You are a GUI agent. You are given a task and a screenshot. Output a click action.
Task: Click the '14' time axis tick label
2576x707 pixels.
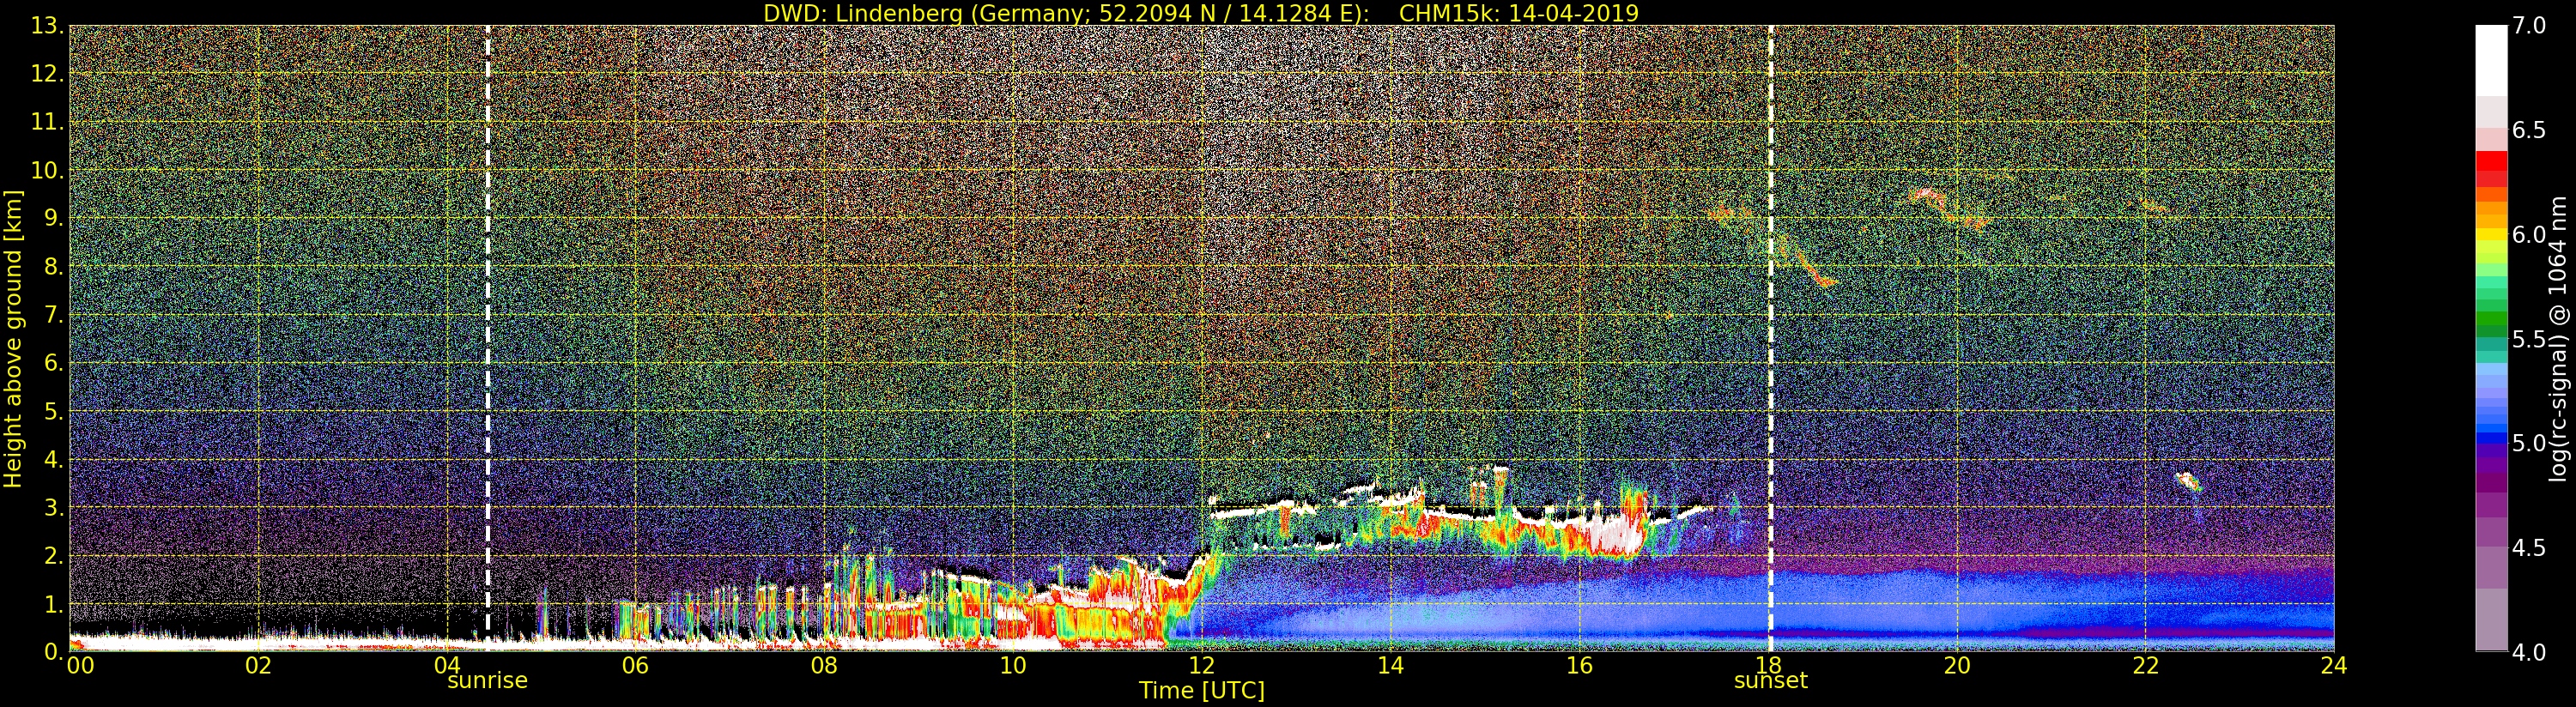(x=1391, y=666)
